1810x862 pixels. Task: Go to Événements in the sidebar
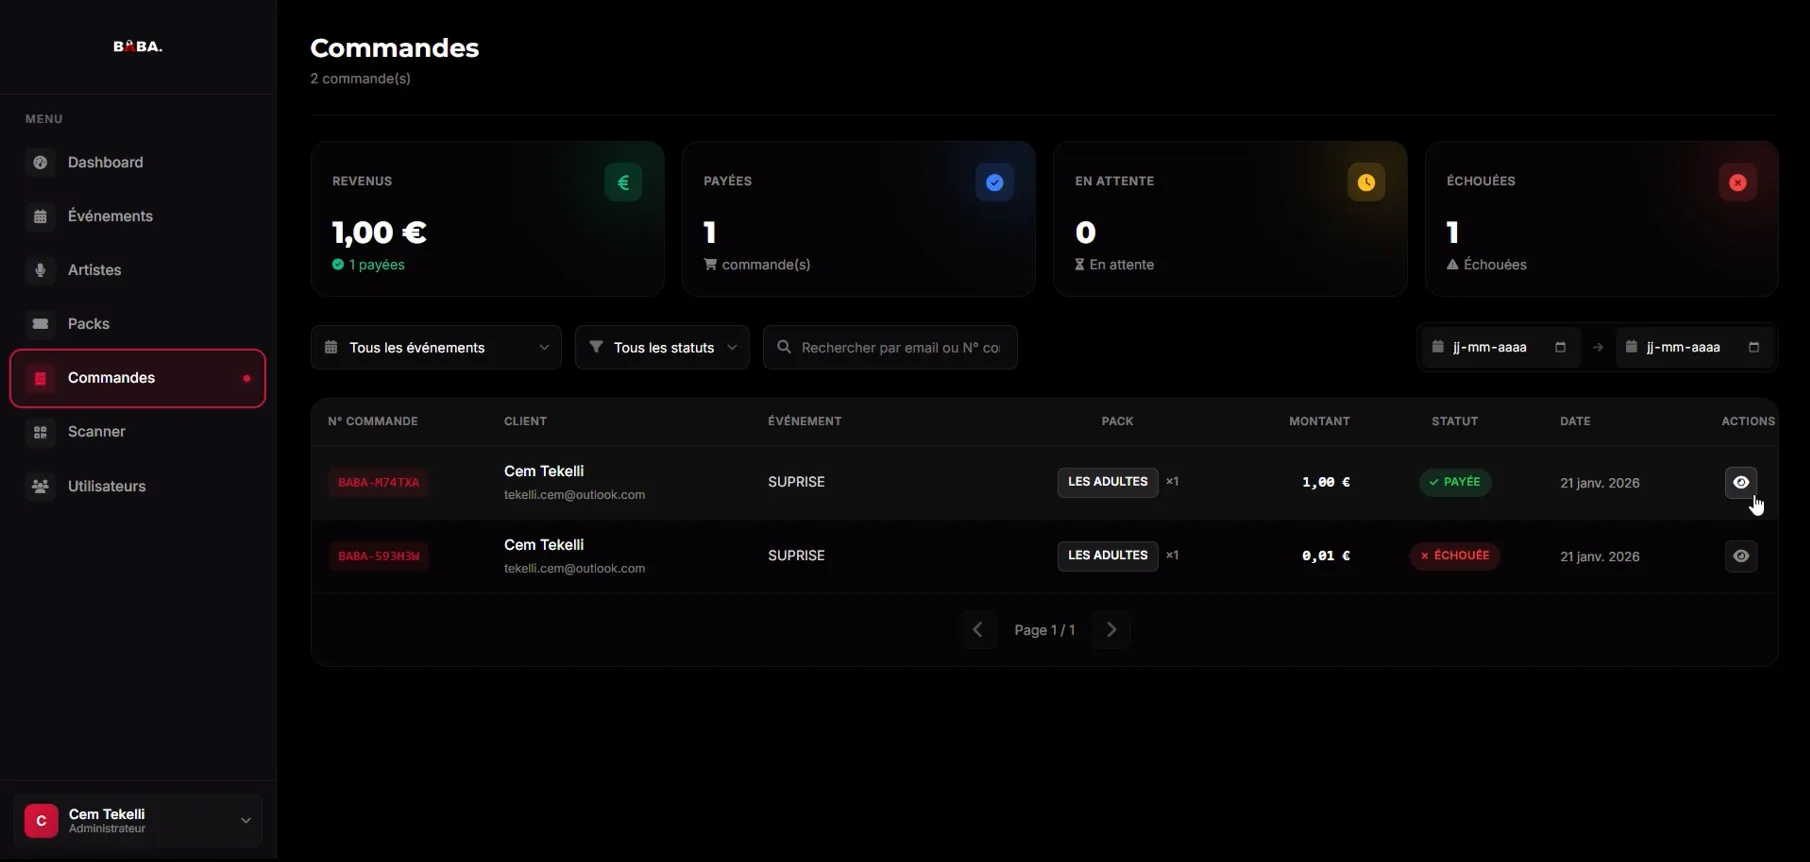pyautogui.click(x=138, y=216)
